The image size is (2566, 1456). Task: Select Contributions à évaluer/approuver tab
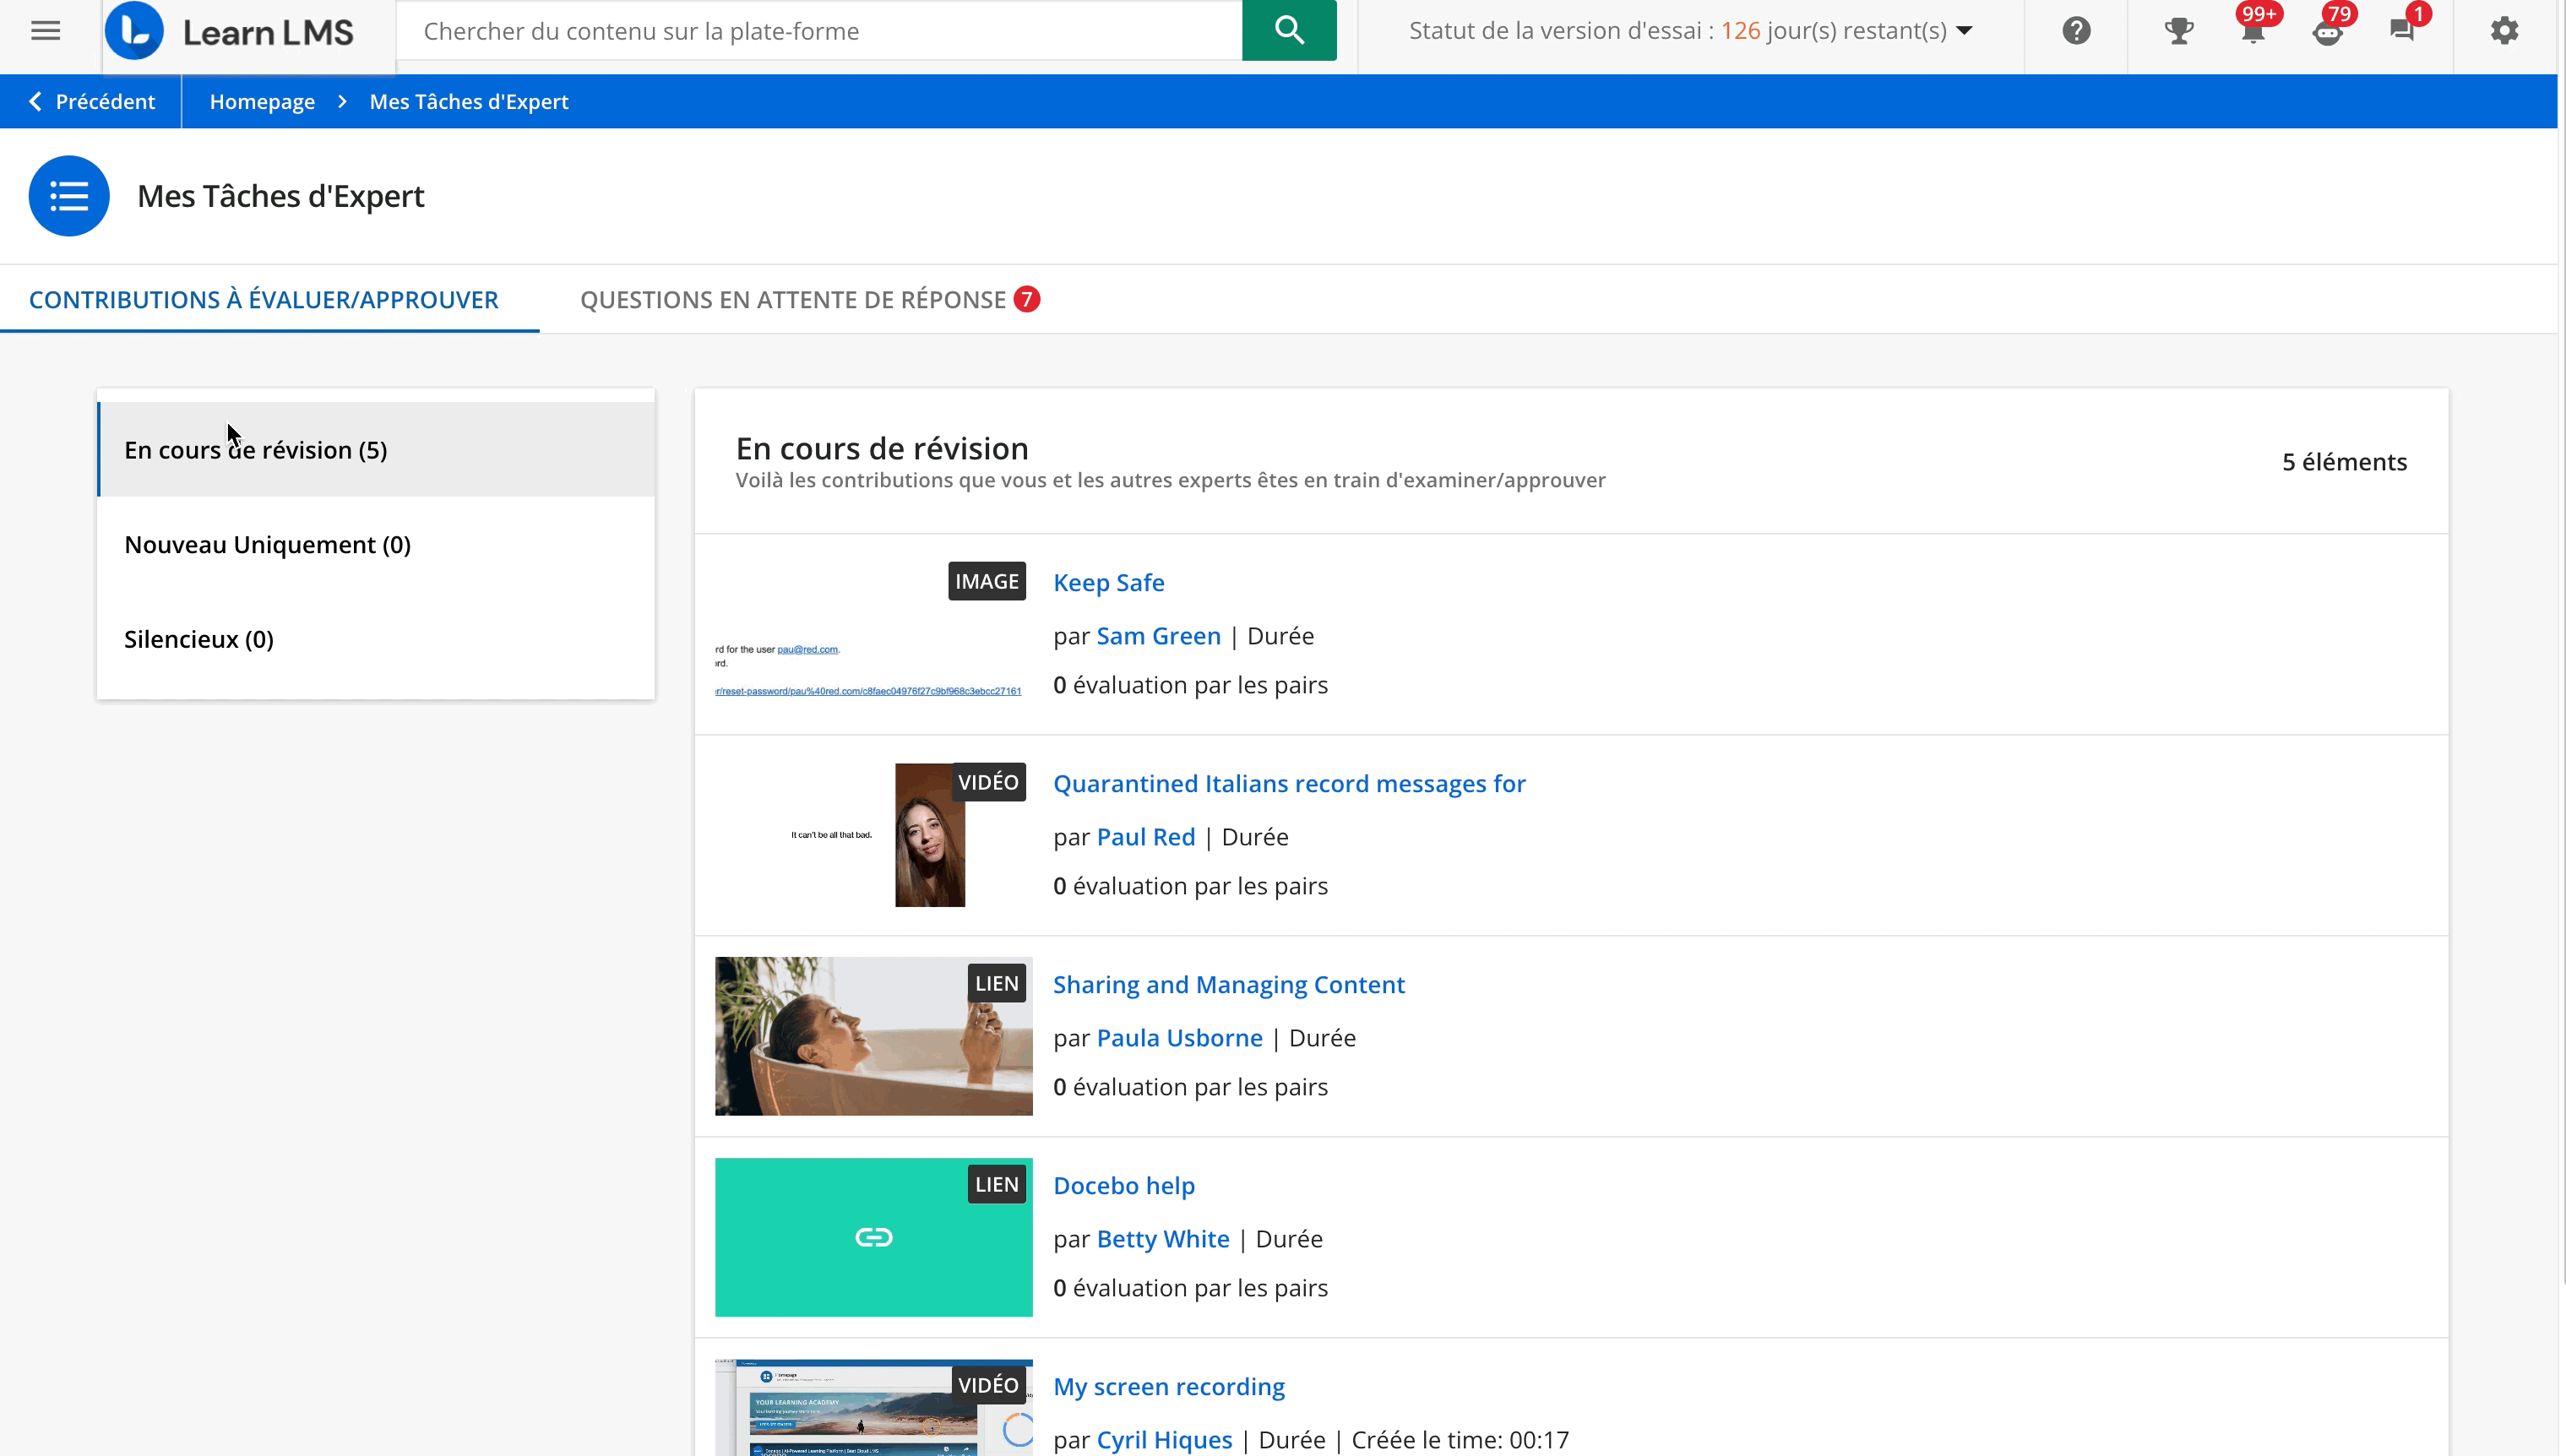[263, 299]
